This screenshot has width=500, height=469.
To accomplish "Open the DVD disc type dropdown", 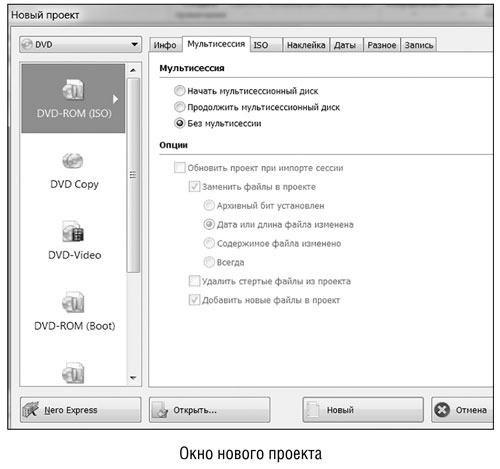I will click(81, 44).
